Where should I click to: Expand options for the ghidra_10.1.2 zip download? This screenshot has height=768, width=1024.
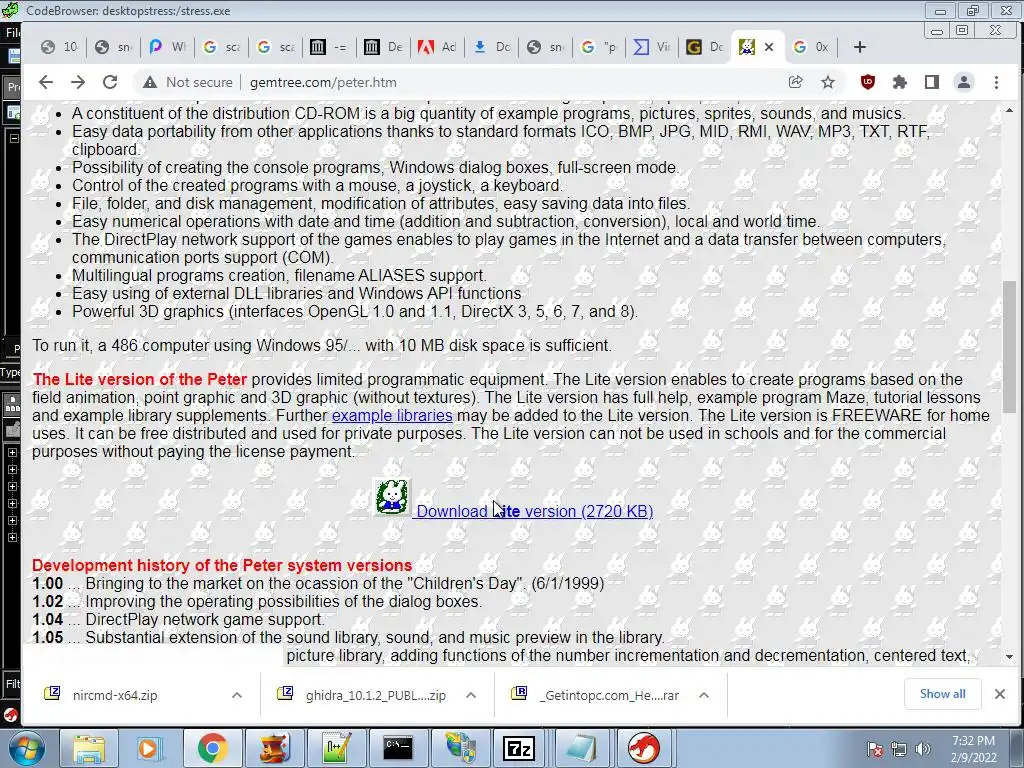click(471, 695)
